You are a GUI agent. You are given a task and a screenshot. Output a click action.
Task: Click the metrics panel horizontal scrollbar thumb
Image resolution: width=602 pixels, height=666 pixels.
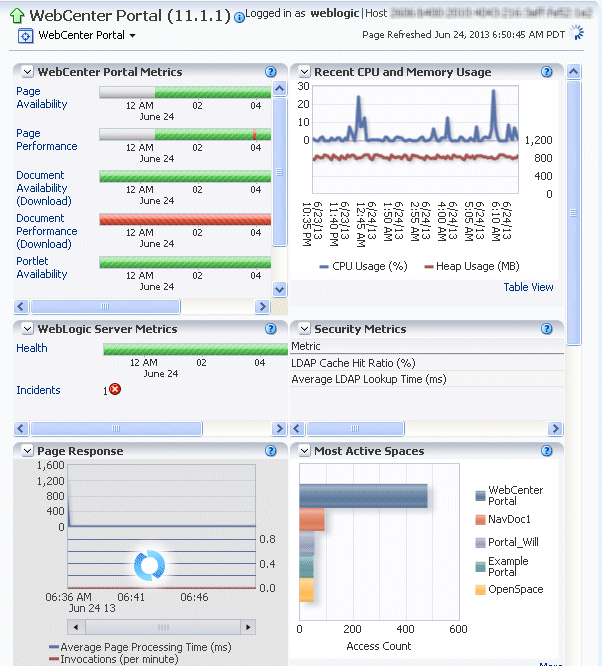click(x=105, y=307)
